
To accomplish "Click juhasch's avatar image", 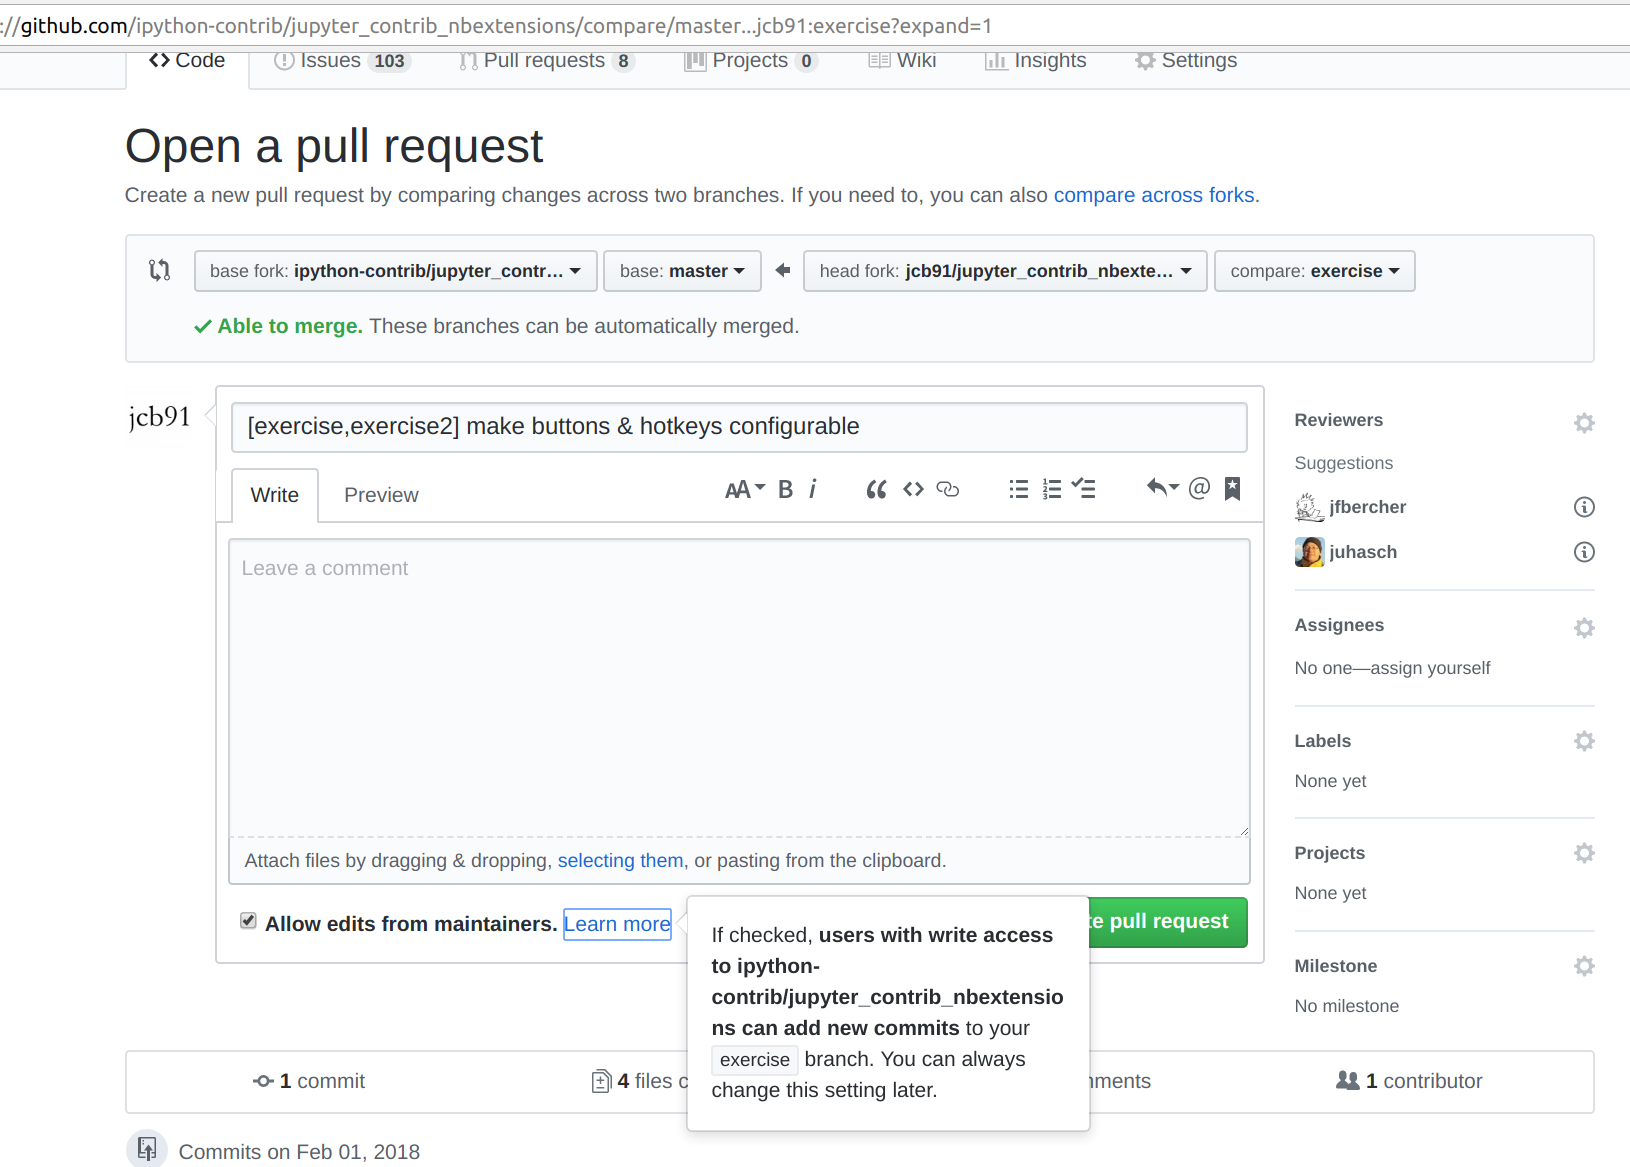I will click(x=1309, y=552).
